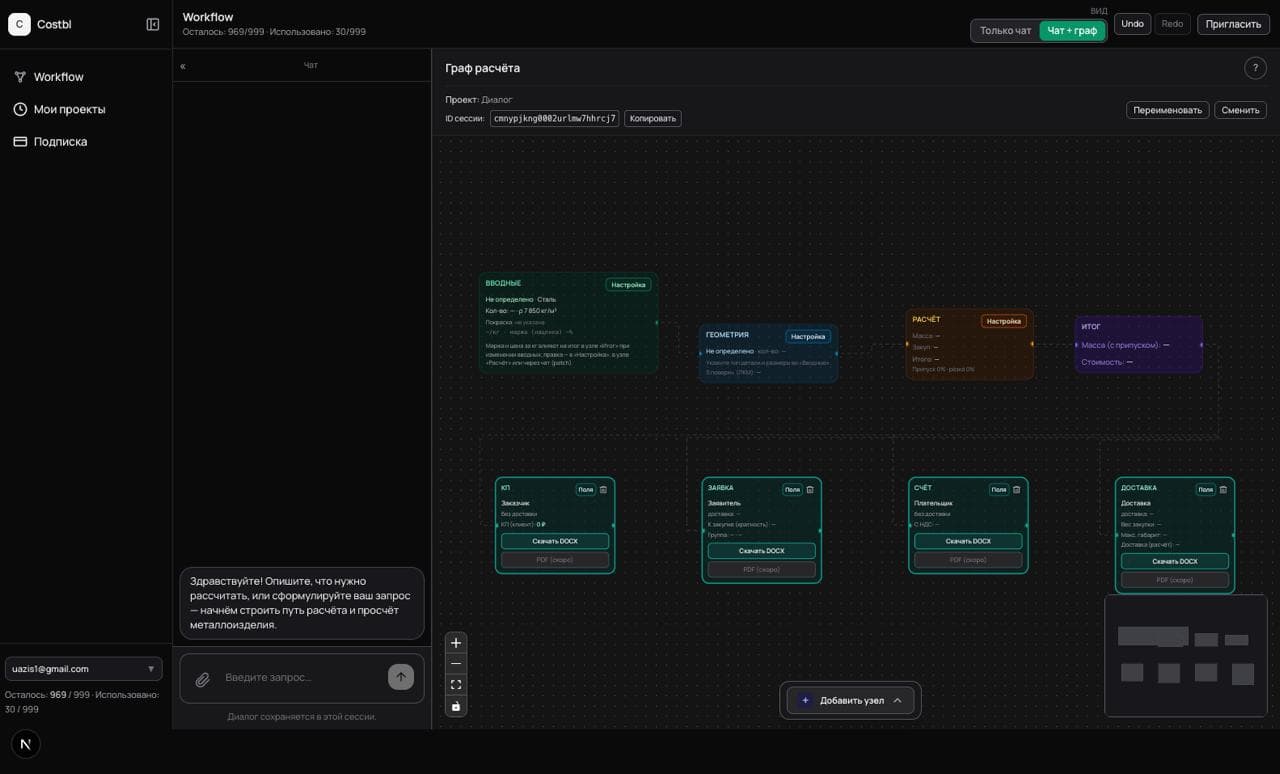Viewport: 1280px width, 774px height.
Task: Switch view to Чат + граф
Action: pyautogui.click(x=1072, y=31)
